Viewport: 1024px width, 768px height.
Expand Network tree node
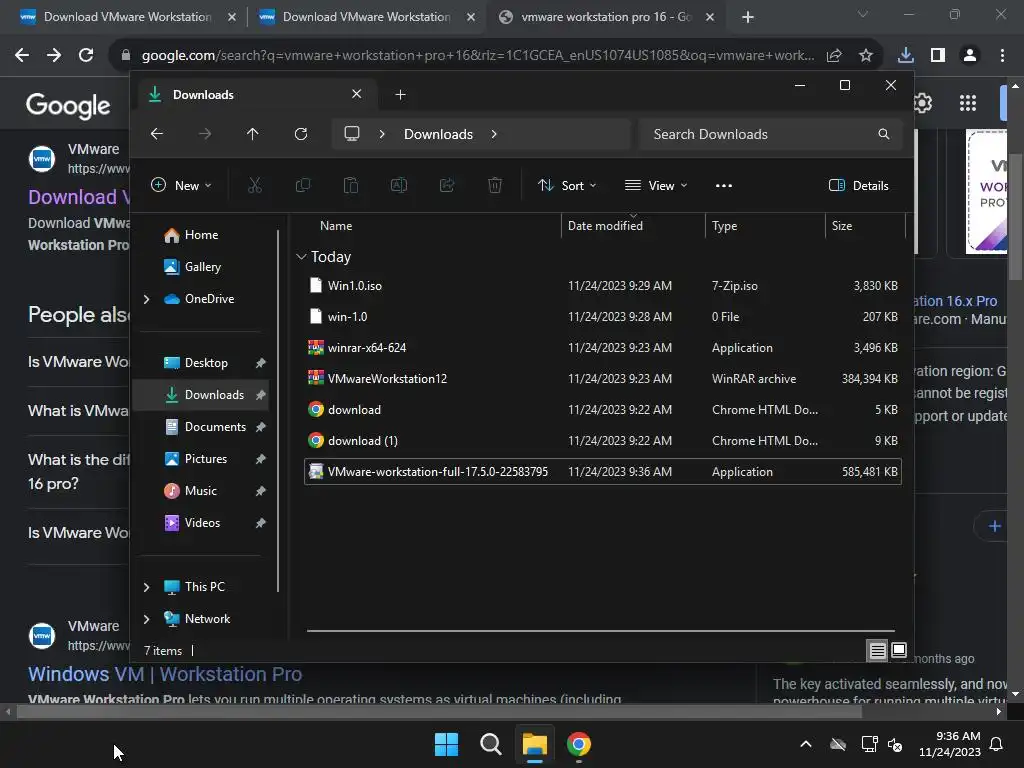click(146, 619)
